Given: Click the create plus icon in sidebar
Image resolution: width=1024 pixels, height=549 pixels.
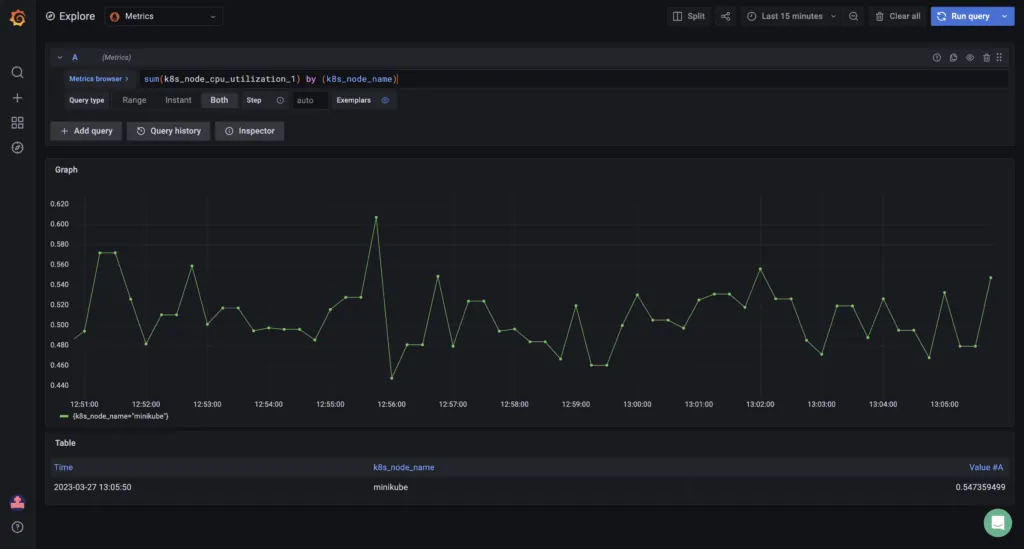Looking at the screenshot, I should (18, 98).
